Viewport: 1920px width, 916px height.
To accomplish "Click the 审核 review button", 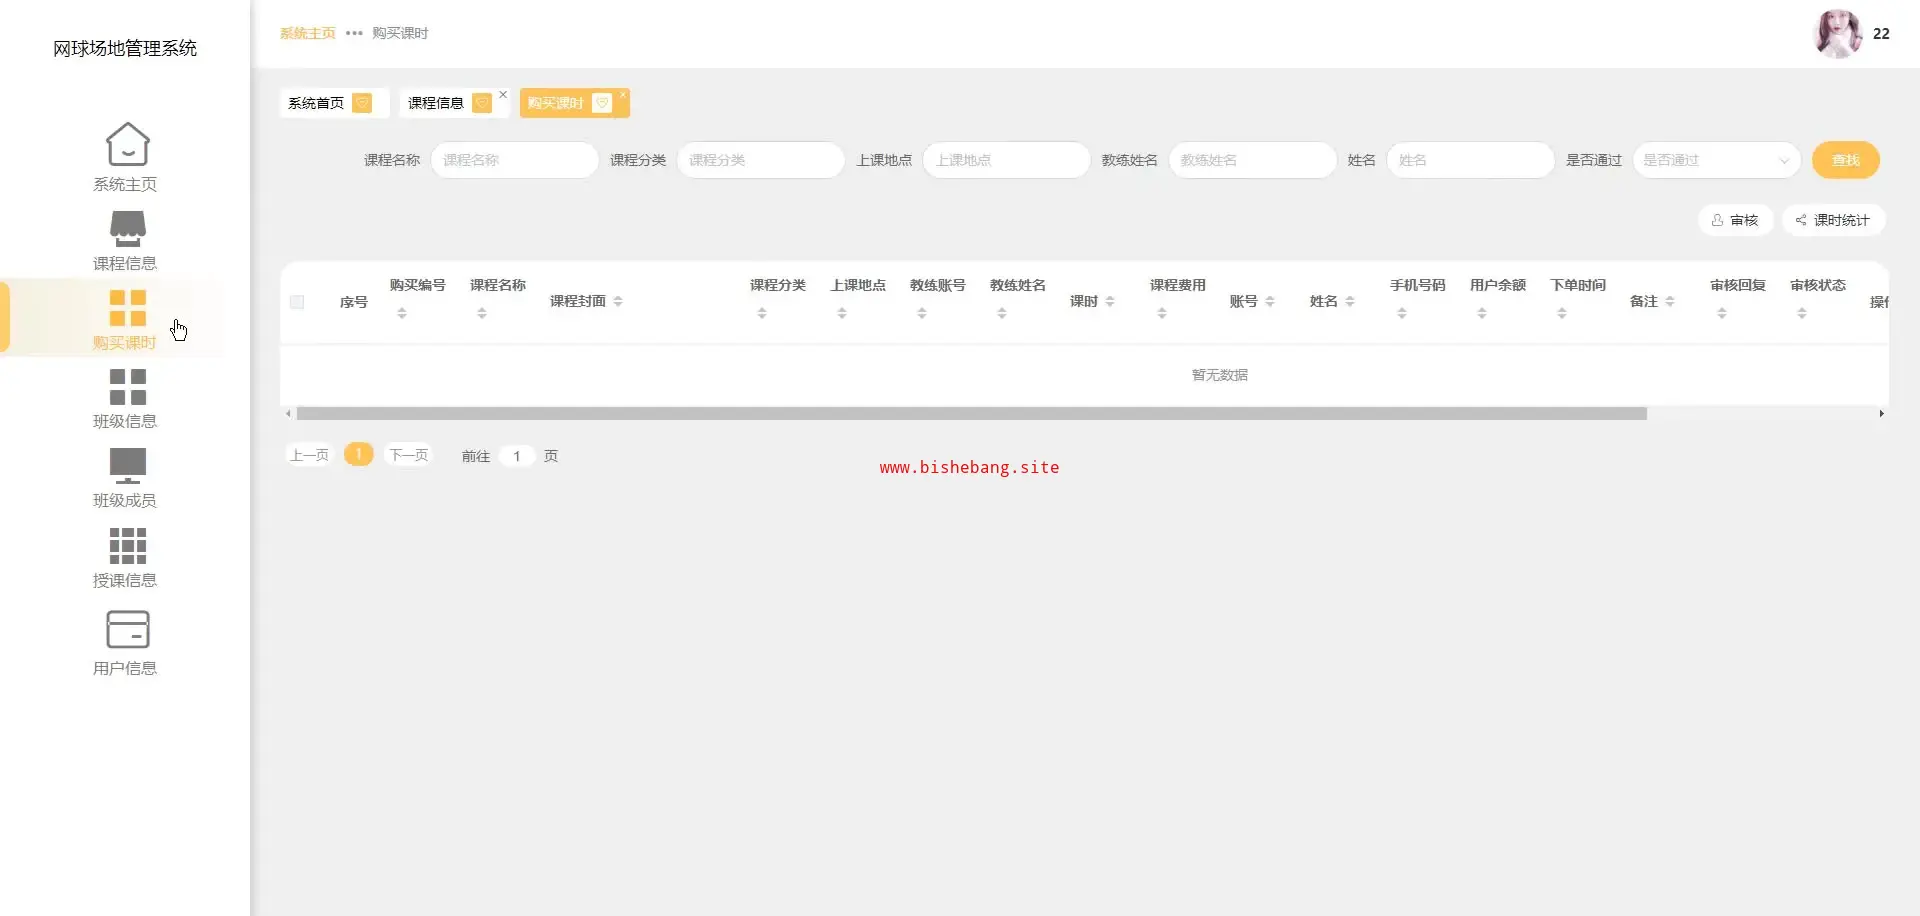I will [x=1735, y=220].
